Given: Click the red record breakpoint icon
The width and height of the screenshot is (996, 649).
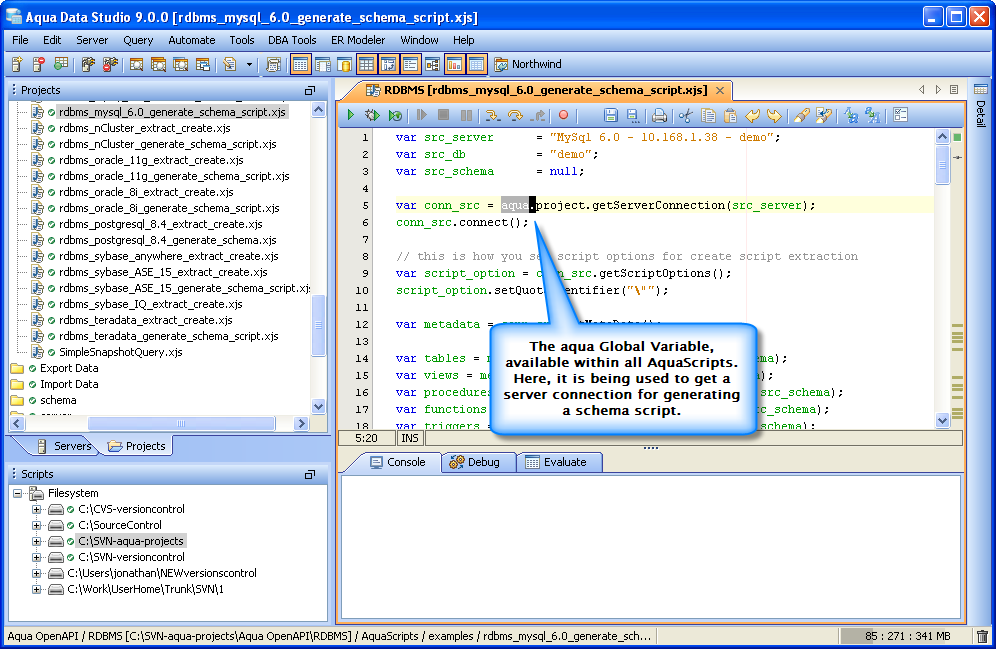Looking at the screenshot, I should pos(563,116).
